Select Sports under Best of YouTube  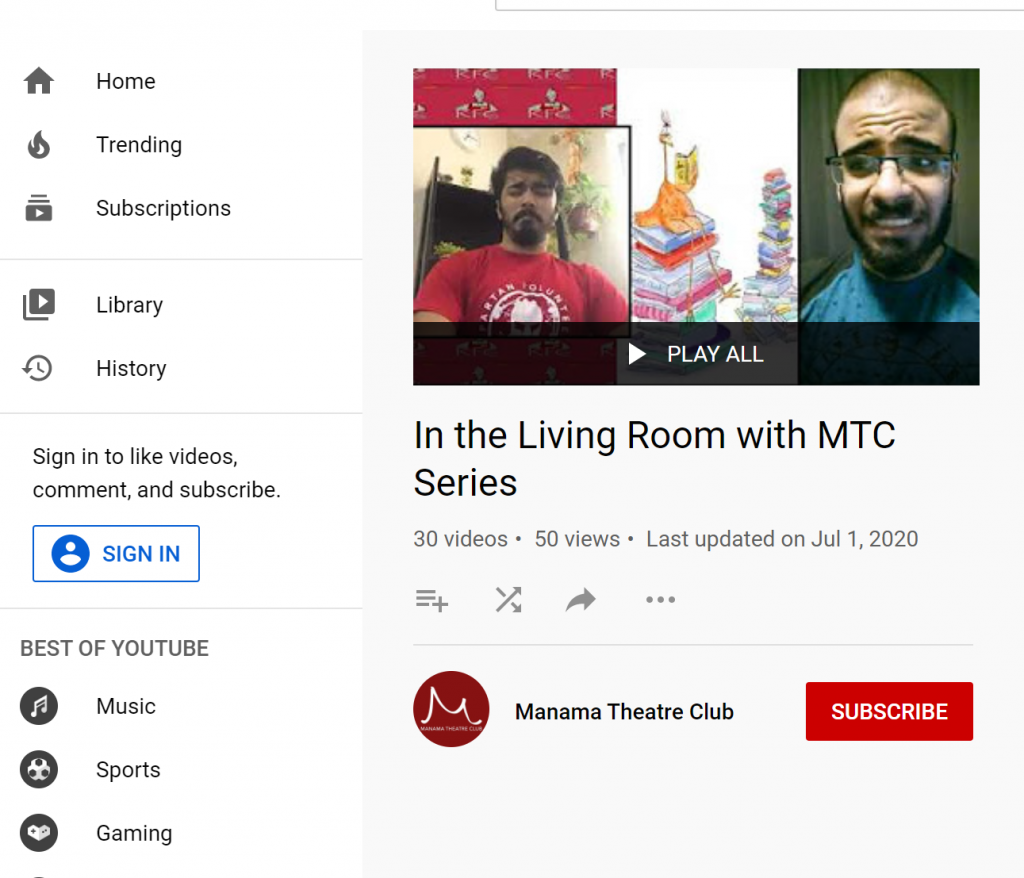click(128, 770)
